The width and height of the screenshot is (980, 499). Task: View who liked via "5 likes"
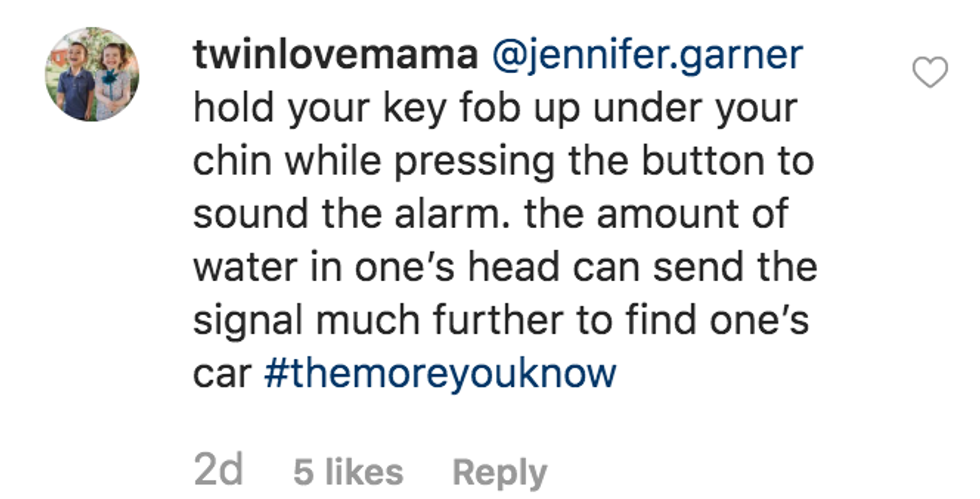click(x=348, y=472)
